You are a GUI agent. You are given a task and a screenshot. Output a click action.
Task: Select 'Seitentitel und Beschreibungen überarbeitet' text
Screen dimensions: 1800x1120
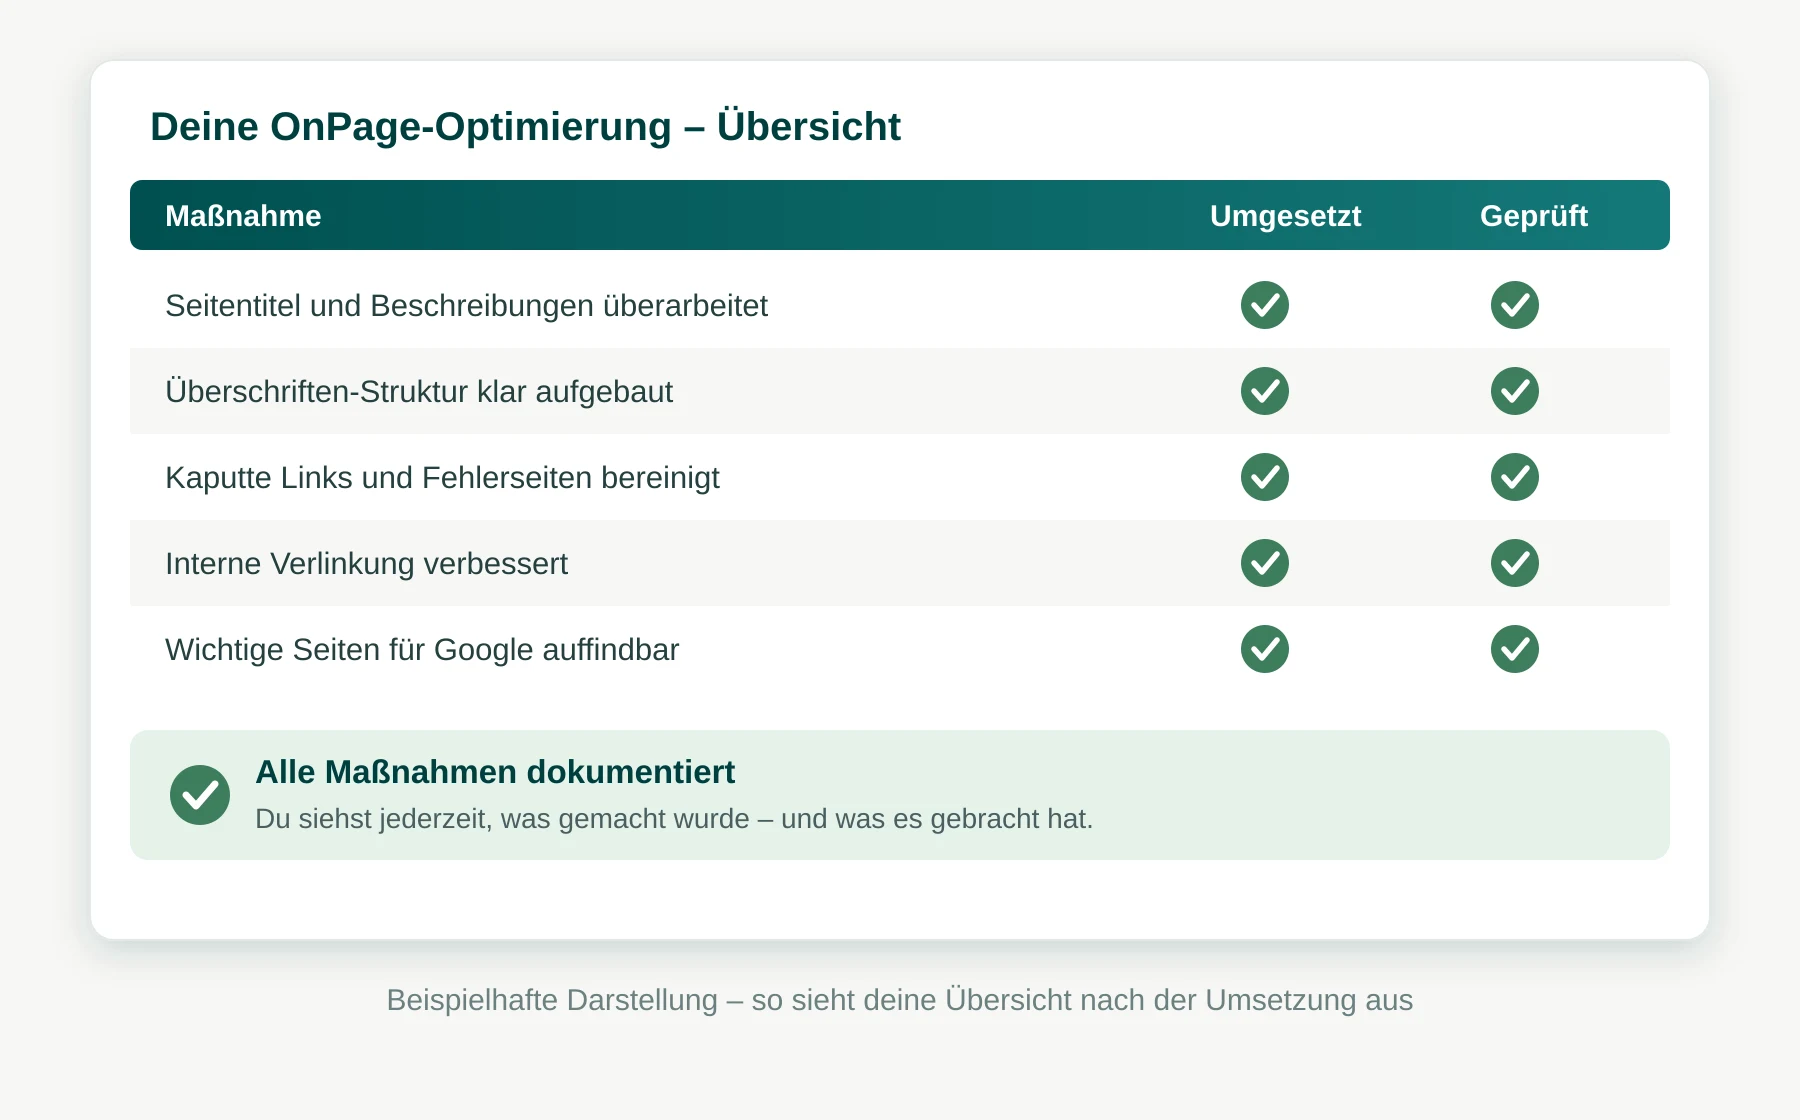[x=466, y=305]
